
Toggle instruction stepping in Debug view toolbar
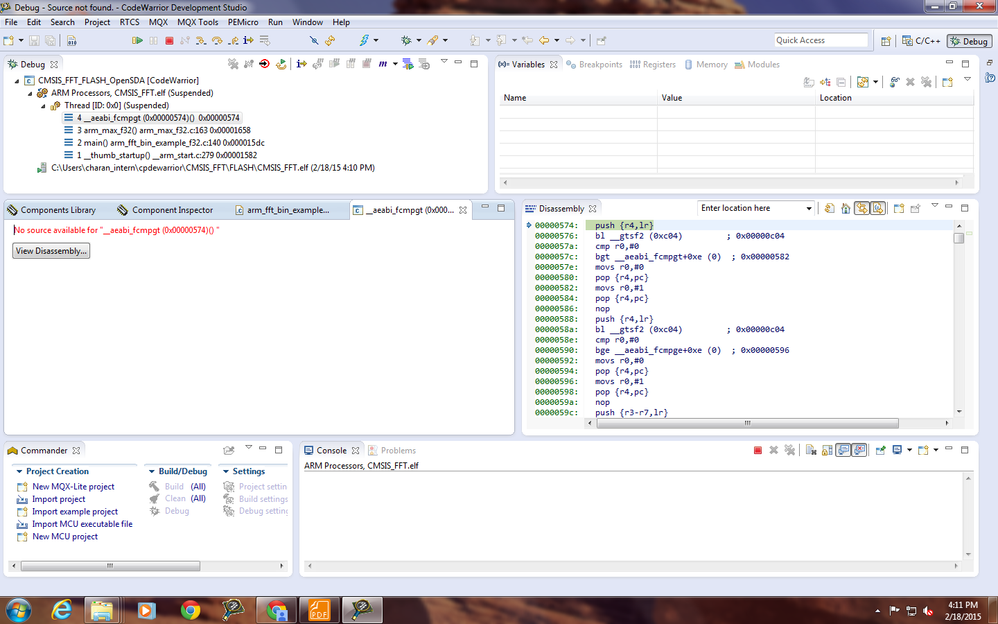click(x=302, y=64)
